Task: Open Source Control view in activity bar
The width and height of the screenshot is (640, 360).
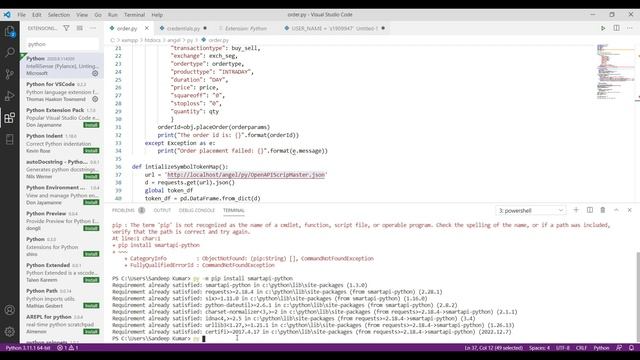Action: 9,74
